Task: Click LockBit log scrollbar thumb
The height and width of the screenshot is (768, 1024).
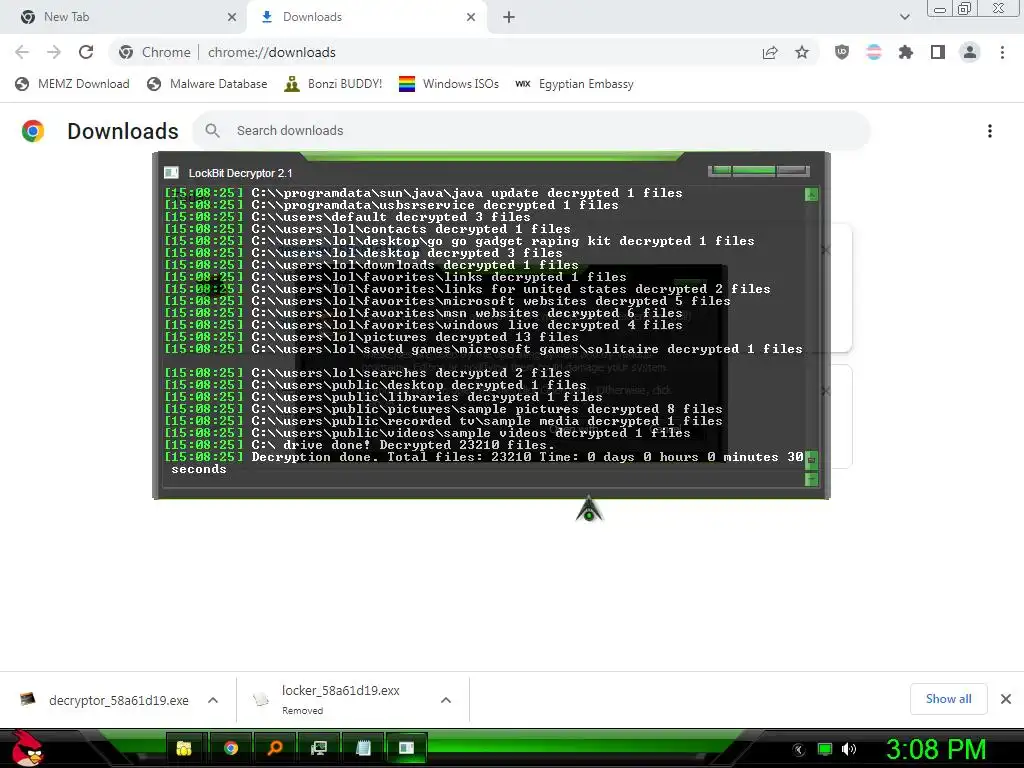Action: [x=811, y=459]
